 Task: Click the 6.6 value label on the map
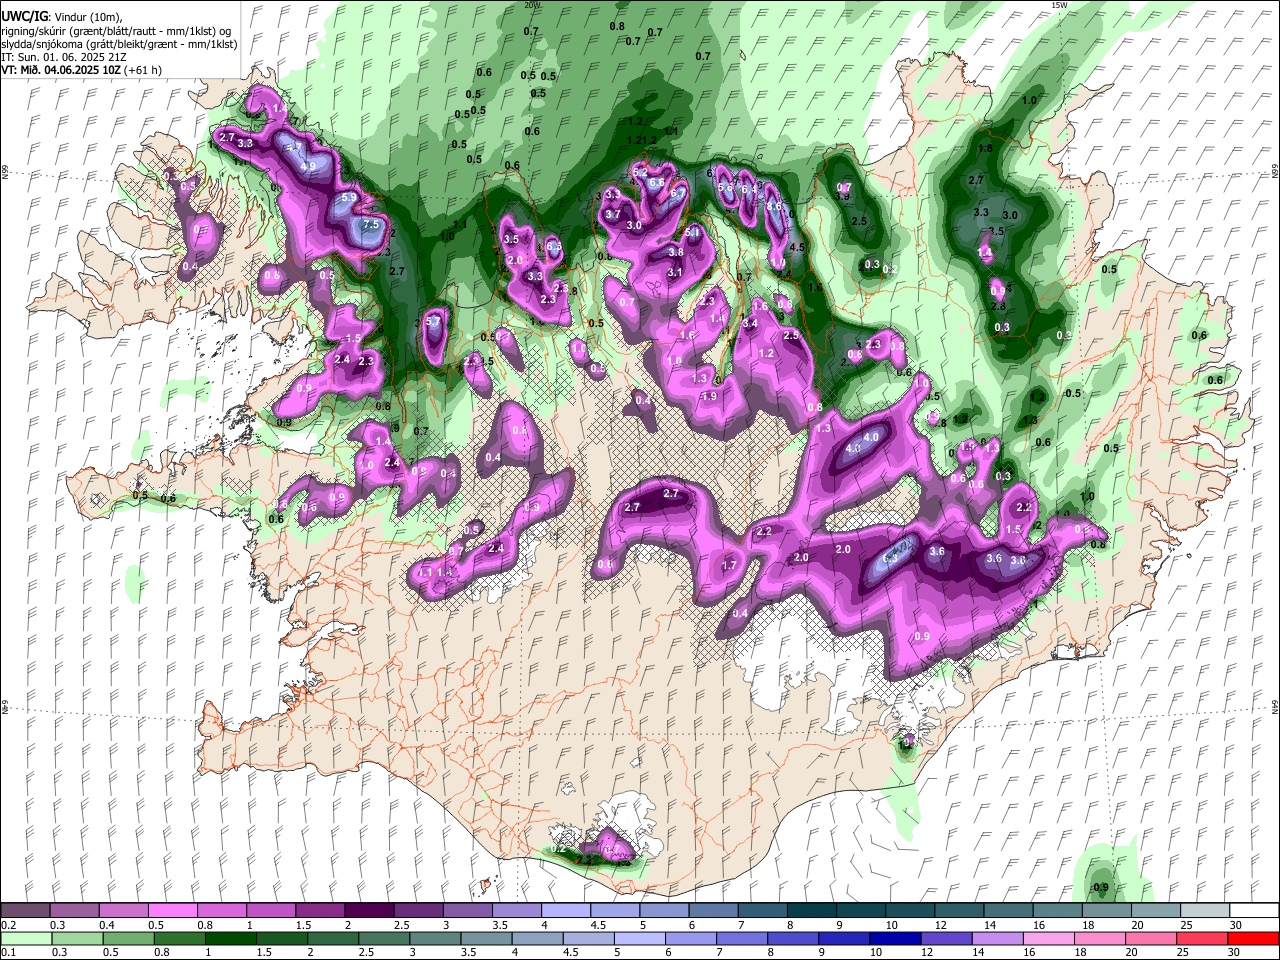(656, 182)
